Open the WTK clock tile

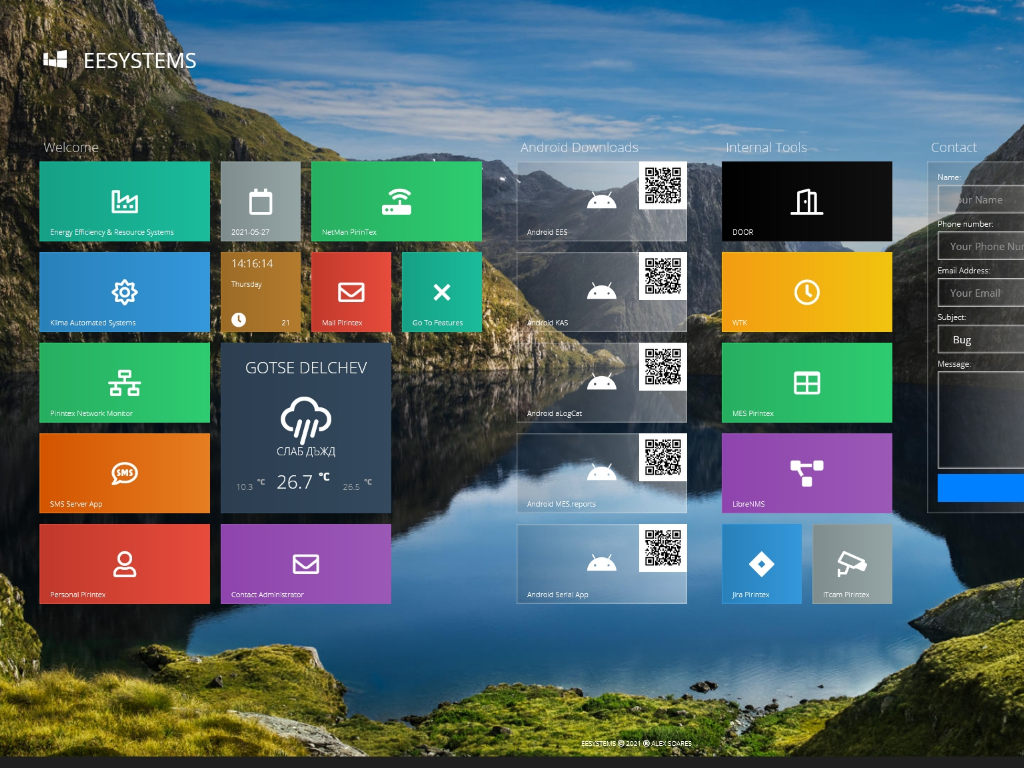(x=807, y=292)
